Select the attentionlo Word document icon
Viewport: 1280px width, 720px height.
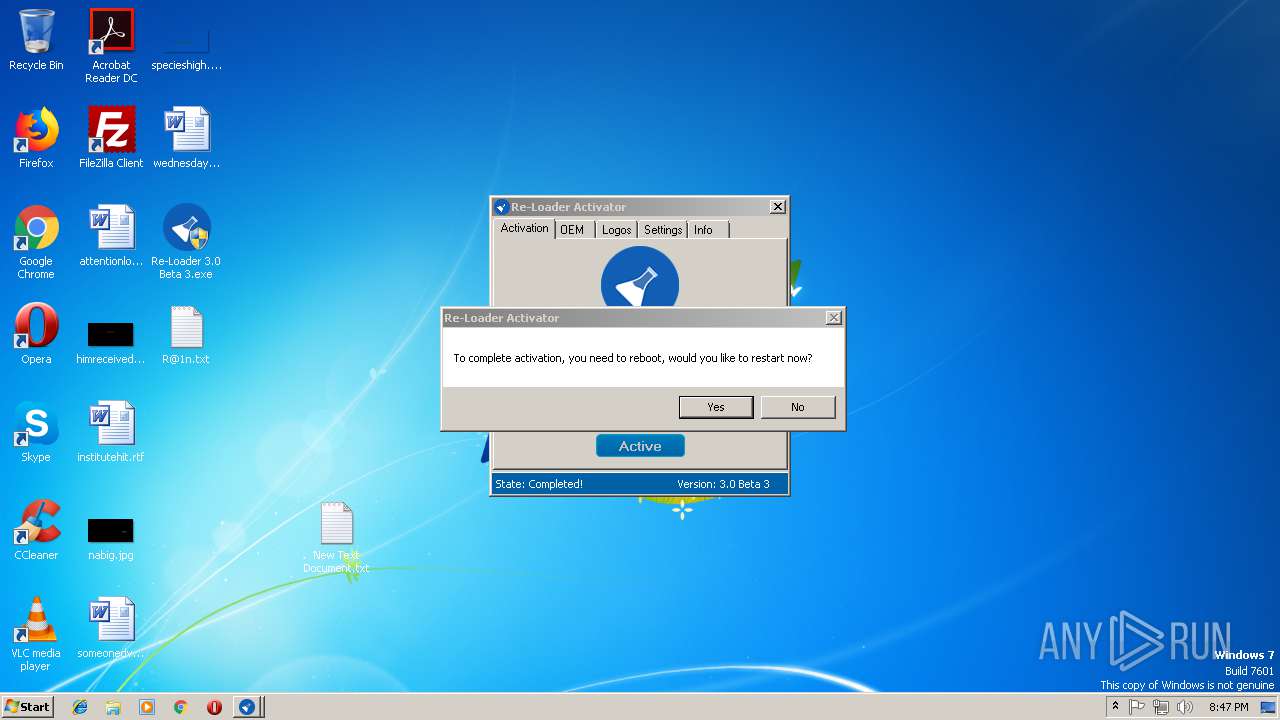coord(111,237)
